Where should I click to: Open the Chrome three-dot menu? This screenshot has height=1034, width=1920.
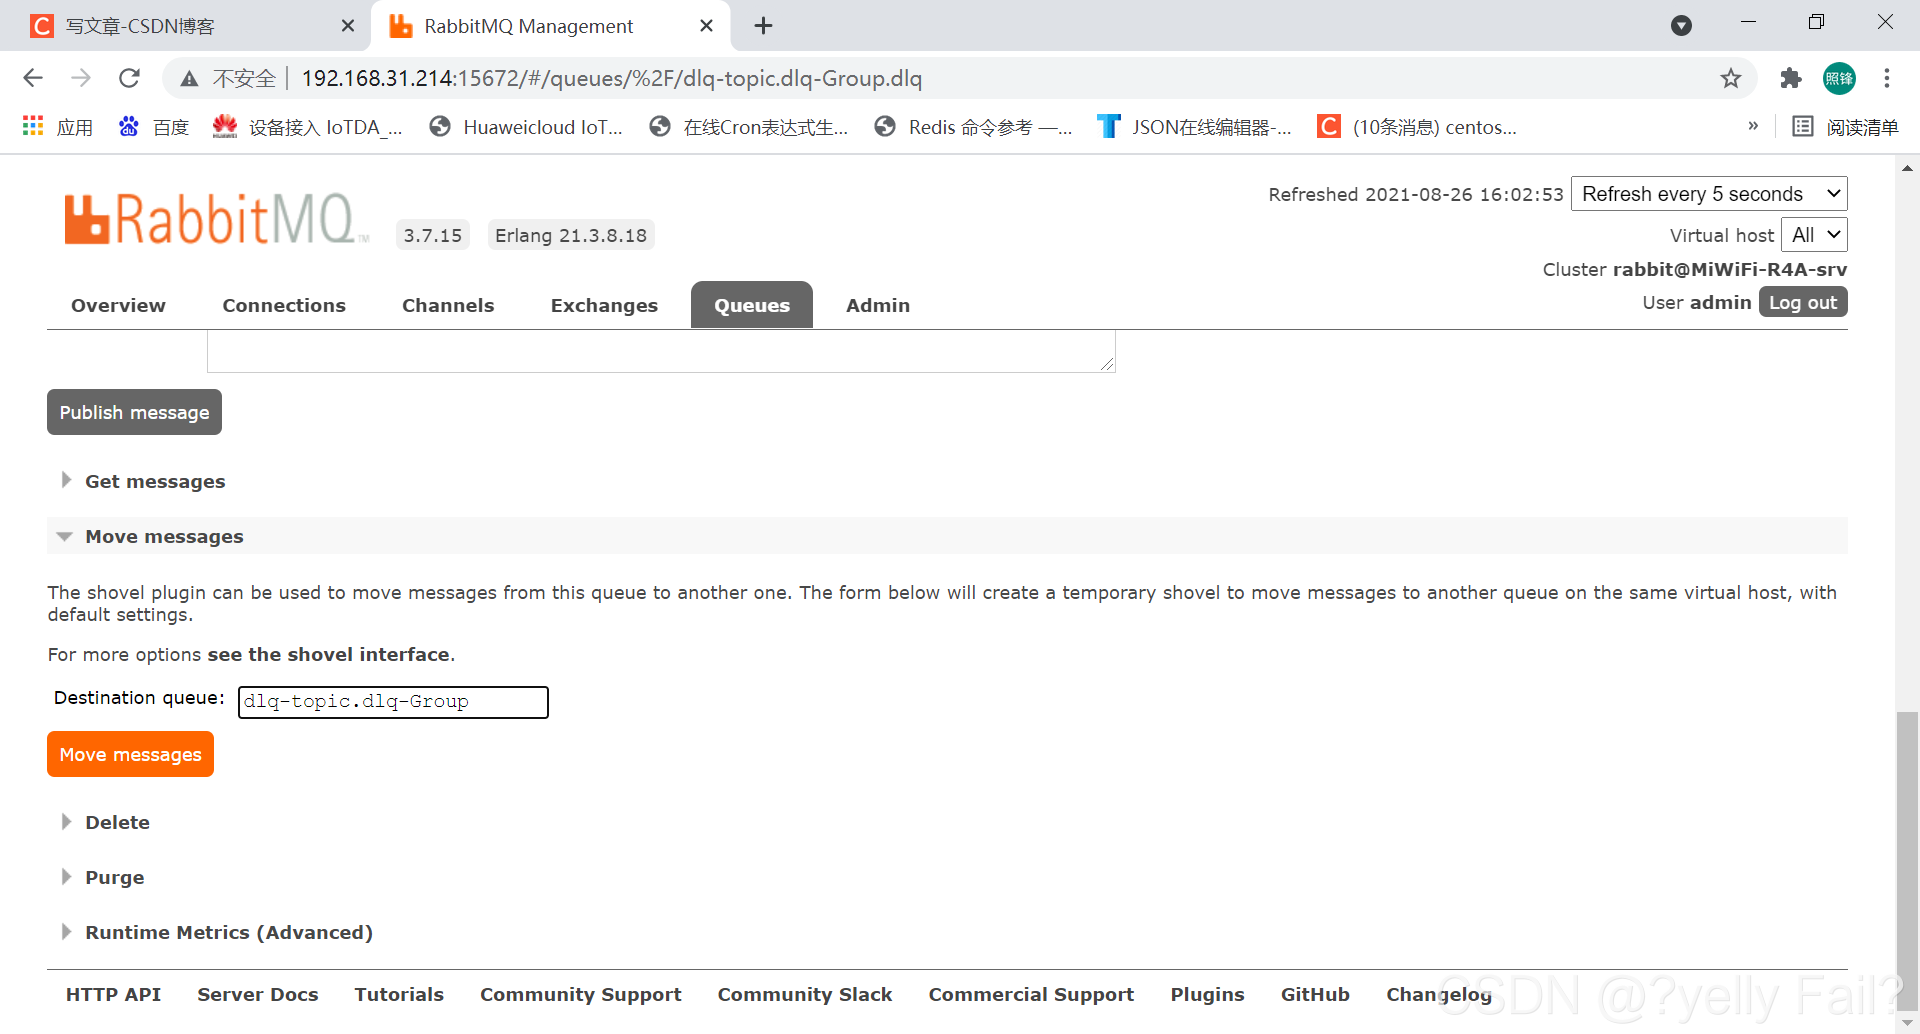(1887, 78)
